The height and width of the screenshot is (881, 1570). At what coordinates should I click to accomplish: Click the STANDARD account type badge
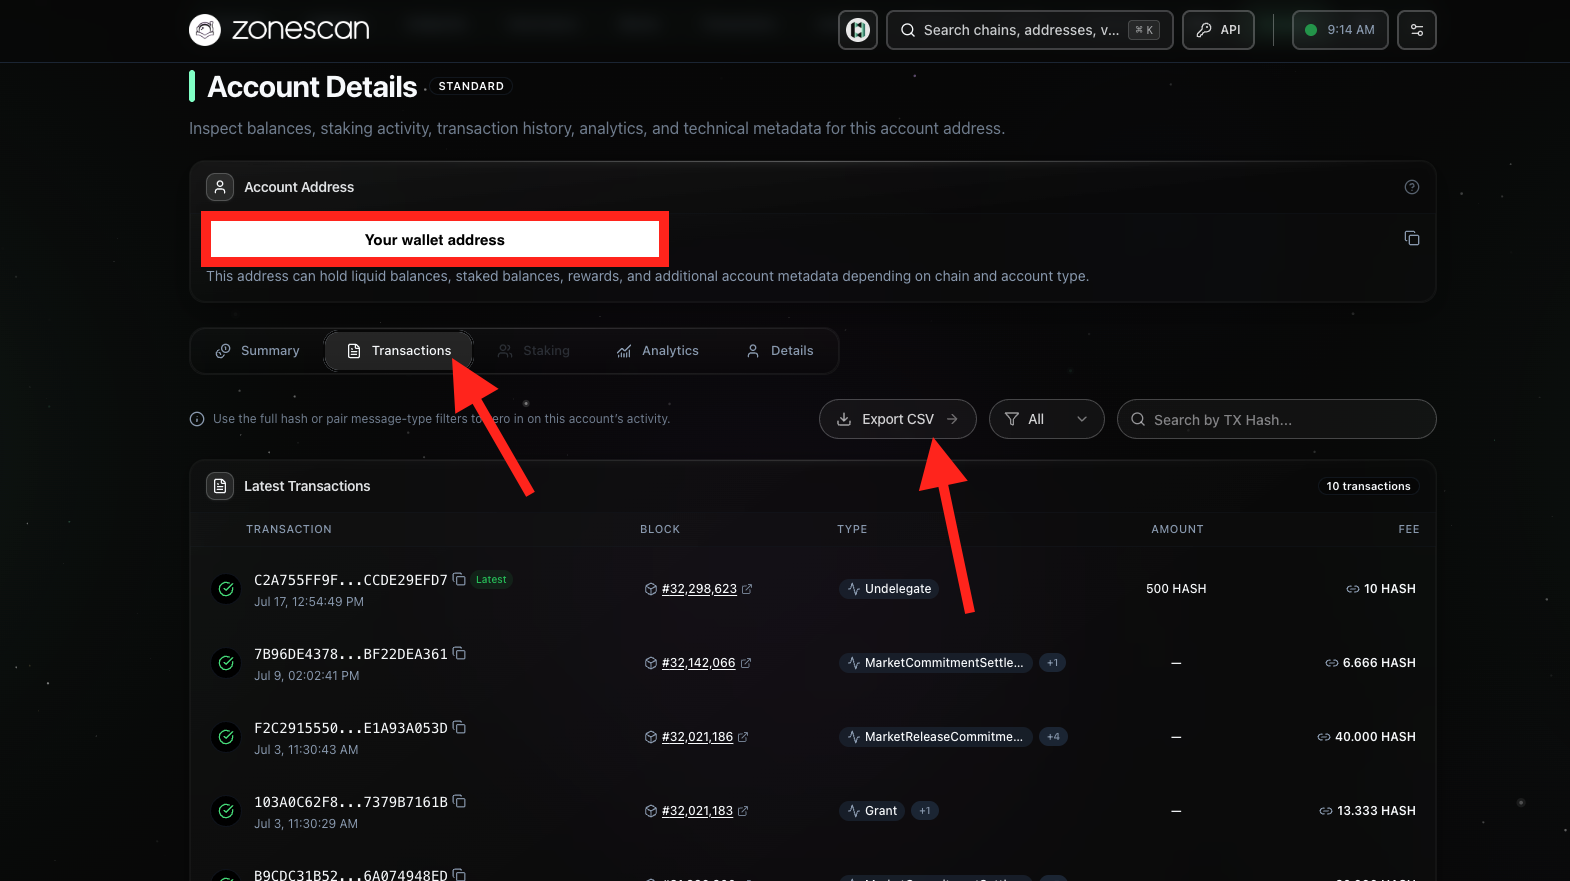point(471,86)
